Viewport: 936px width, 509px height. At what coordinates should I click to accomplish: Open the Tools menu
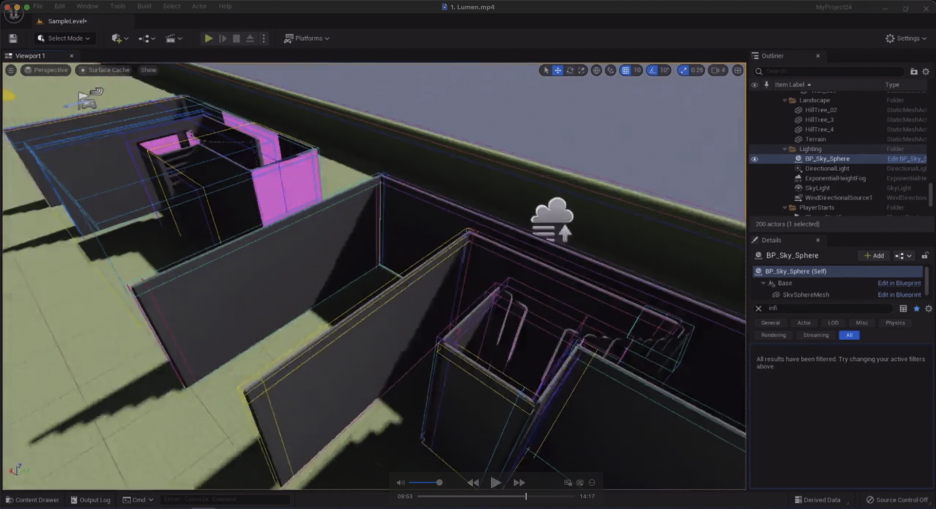(118, 6)
